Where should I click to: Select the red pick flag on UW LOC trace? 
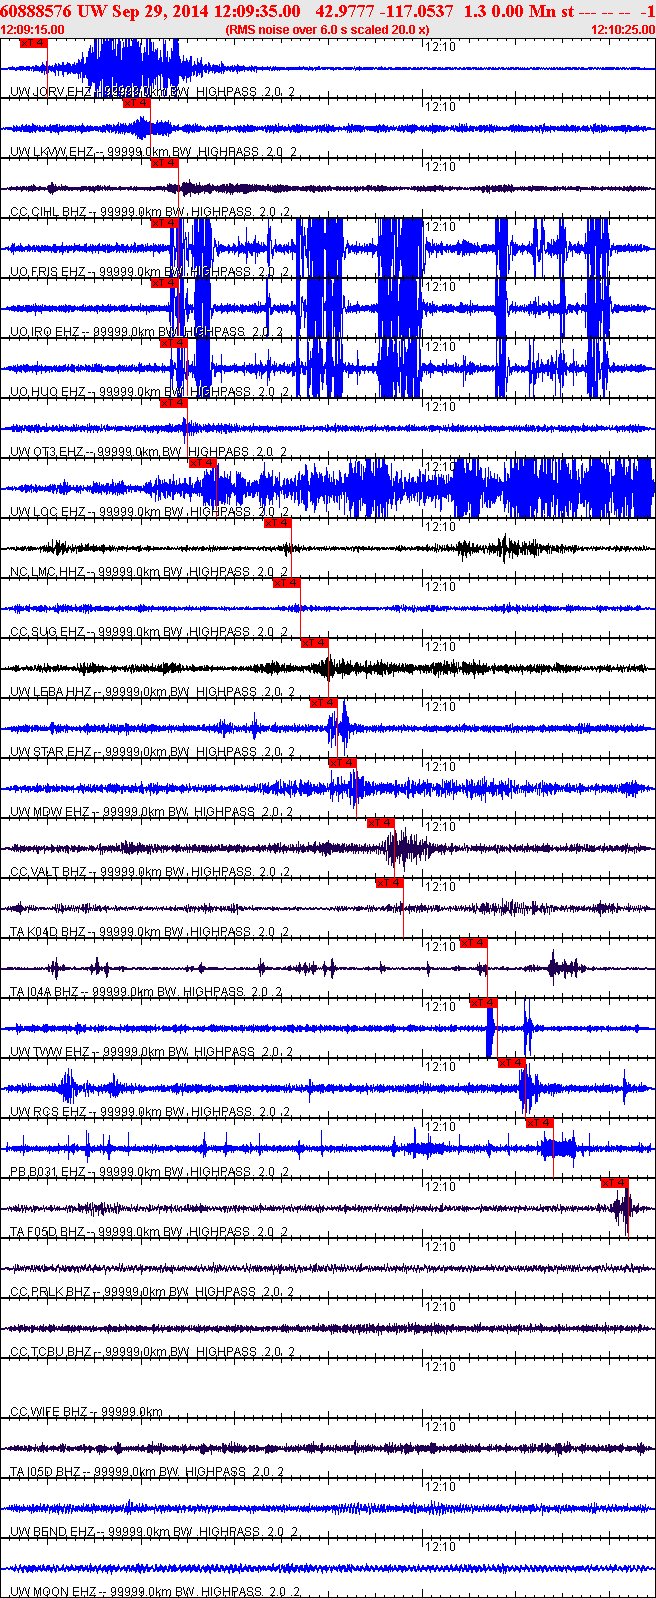(x=202, y=463)
